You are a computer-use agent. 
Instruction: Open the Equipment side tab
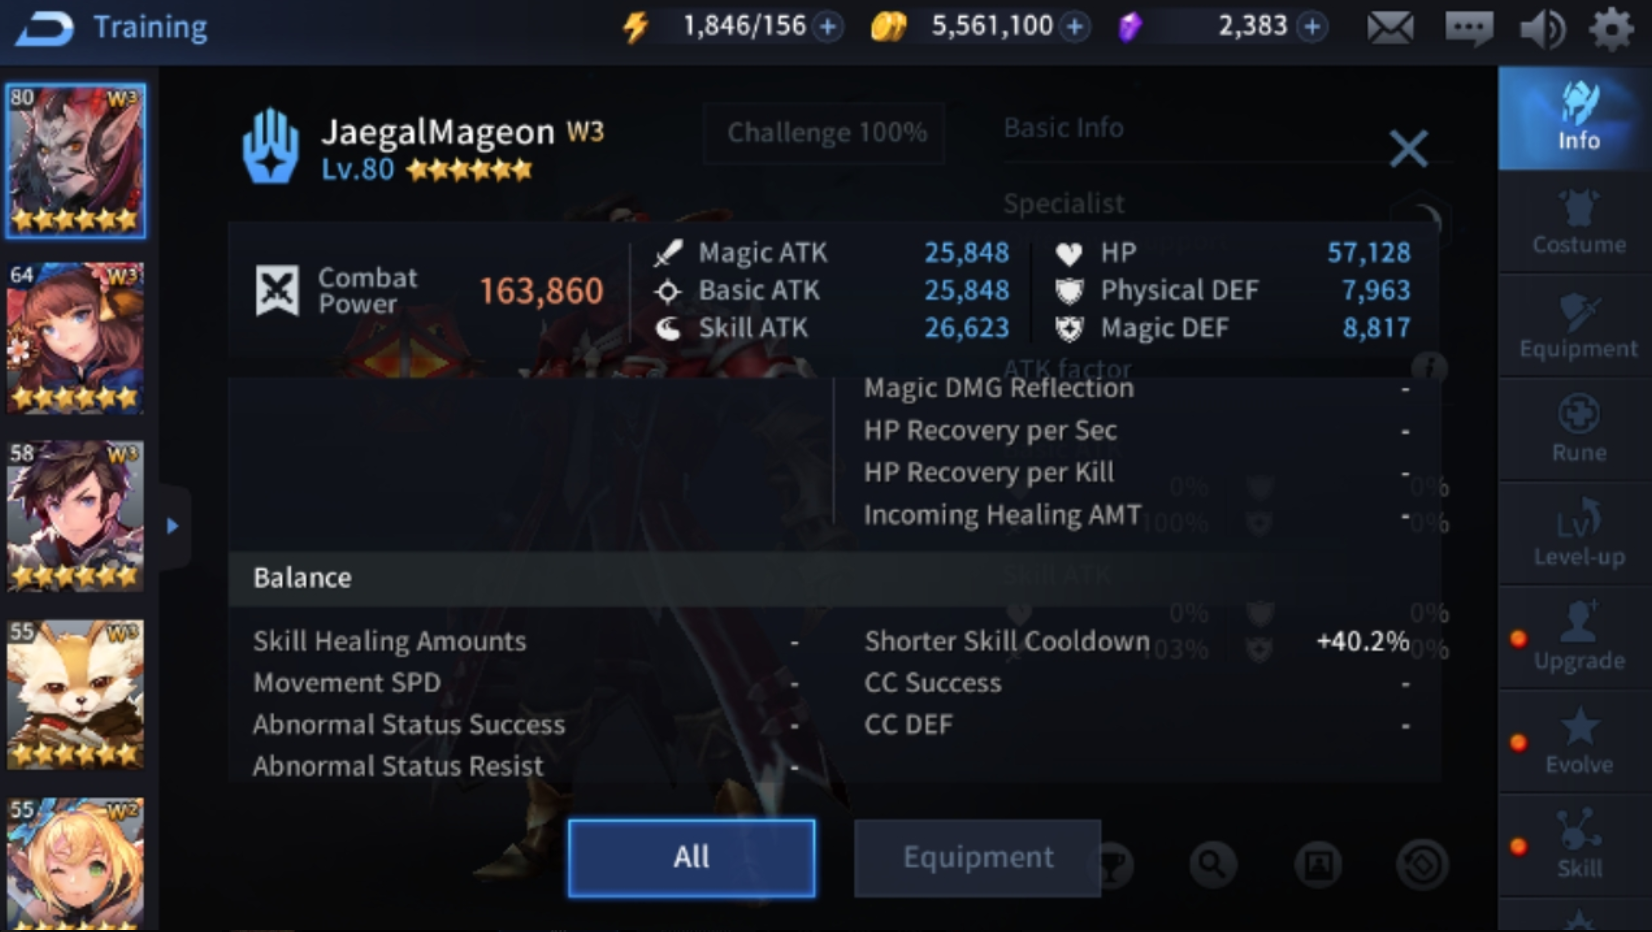point(1578,326)
